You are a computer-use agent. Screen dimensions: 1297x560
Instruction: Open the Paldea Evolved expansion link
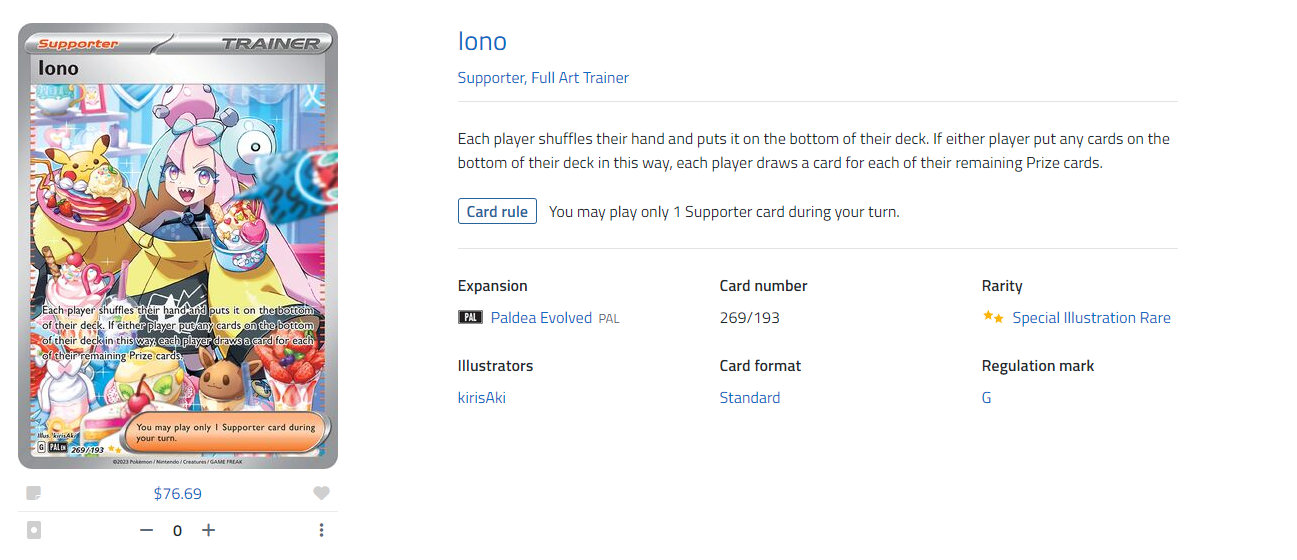tap(541, 318)
